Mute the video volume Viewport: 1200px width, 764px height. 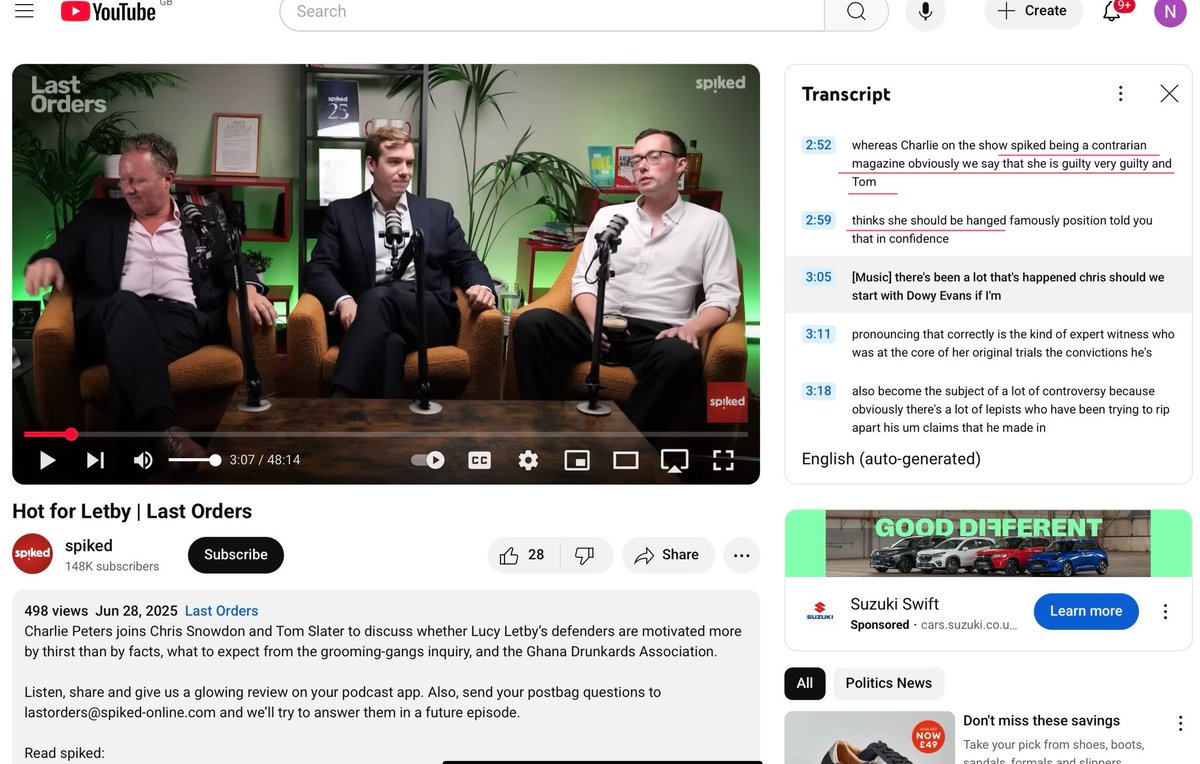click(x=143, y=460)
